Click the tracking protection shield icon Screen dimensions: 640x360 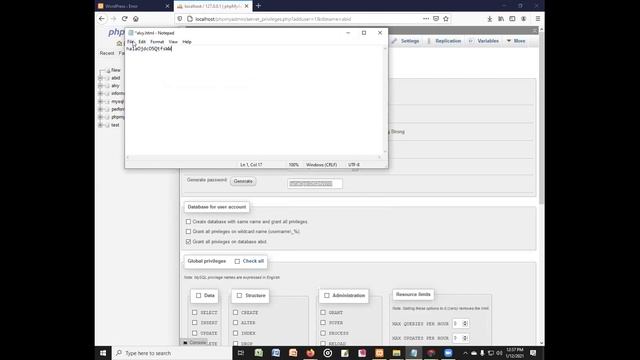tap(180, 19)
